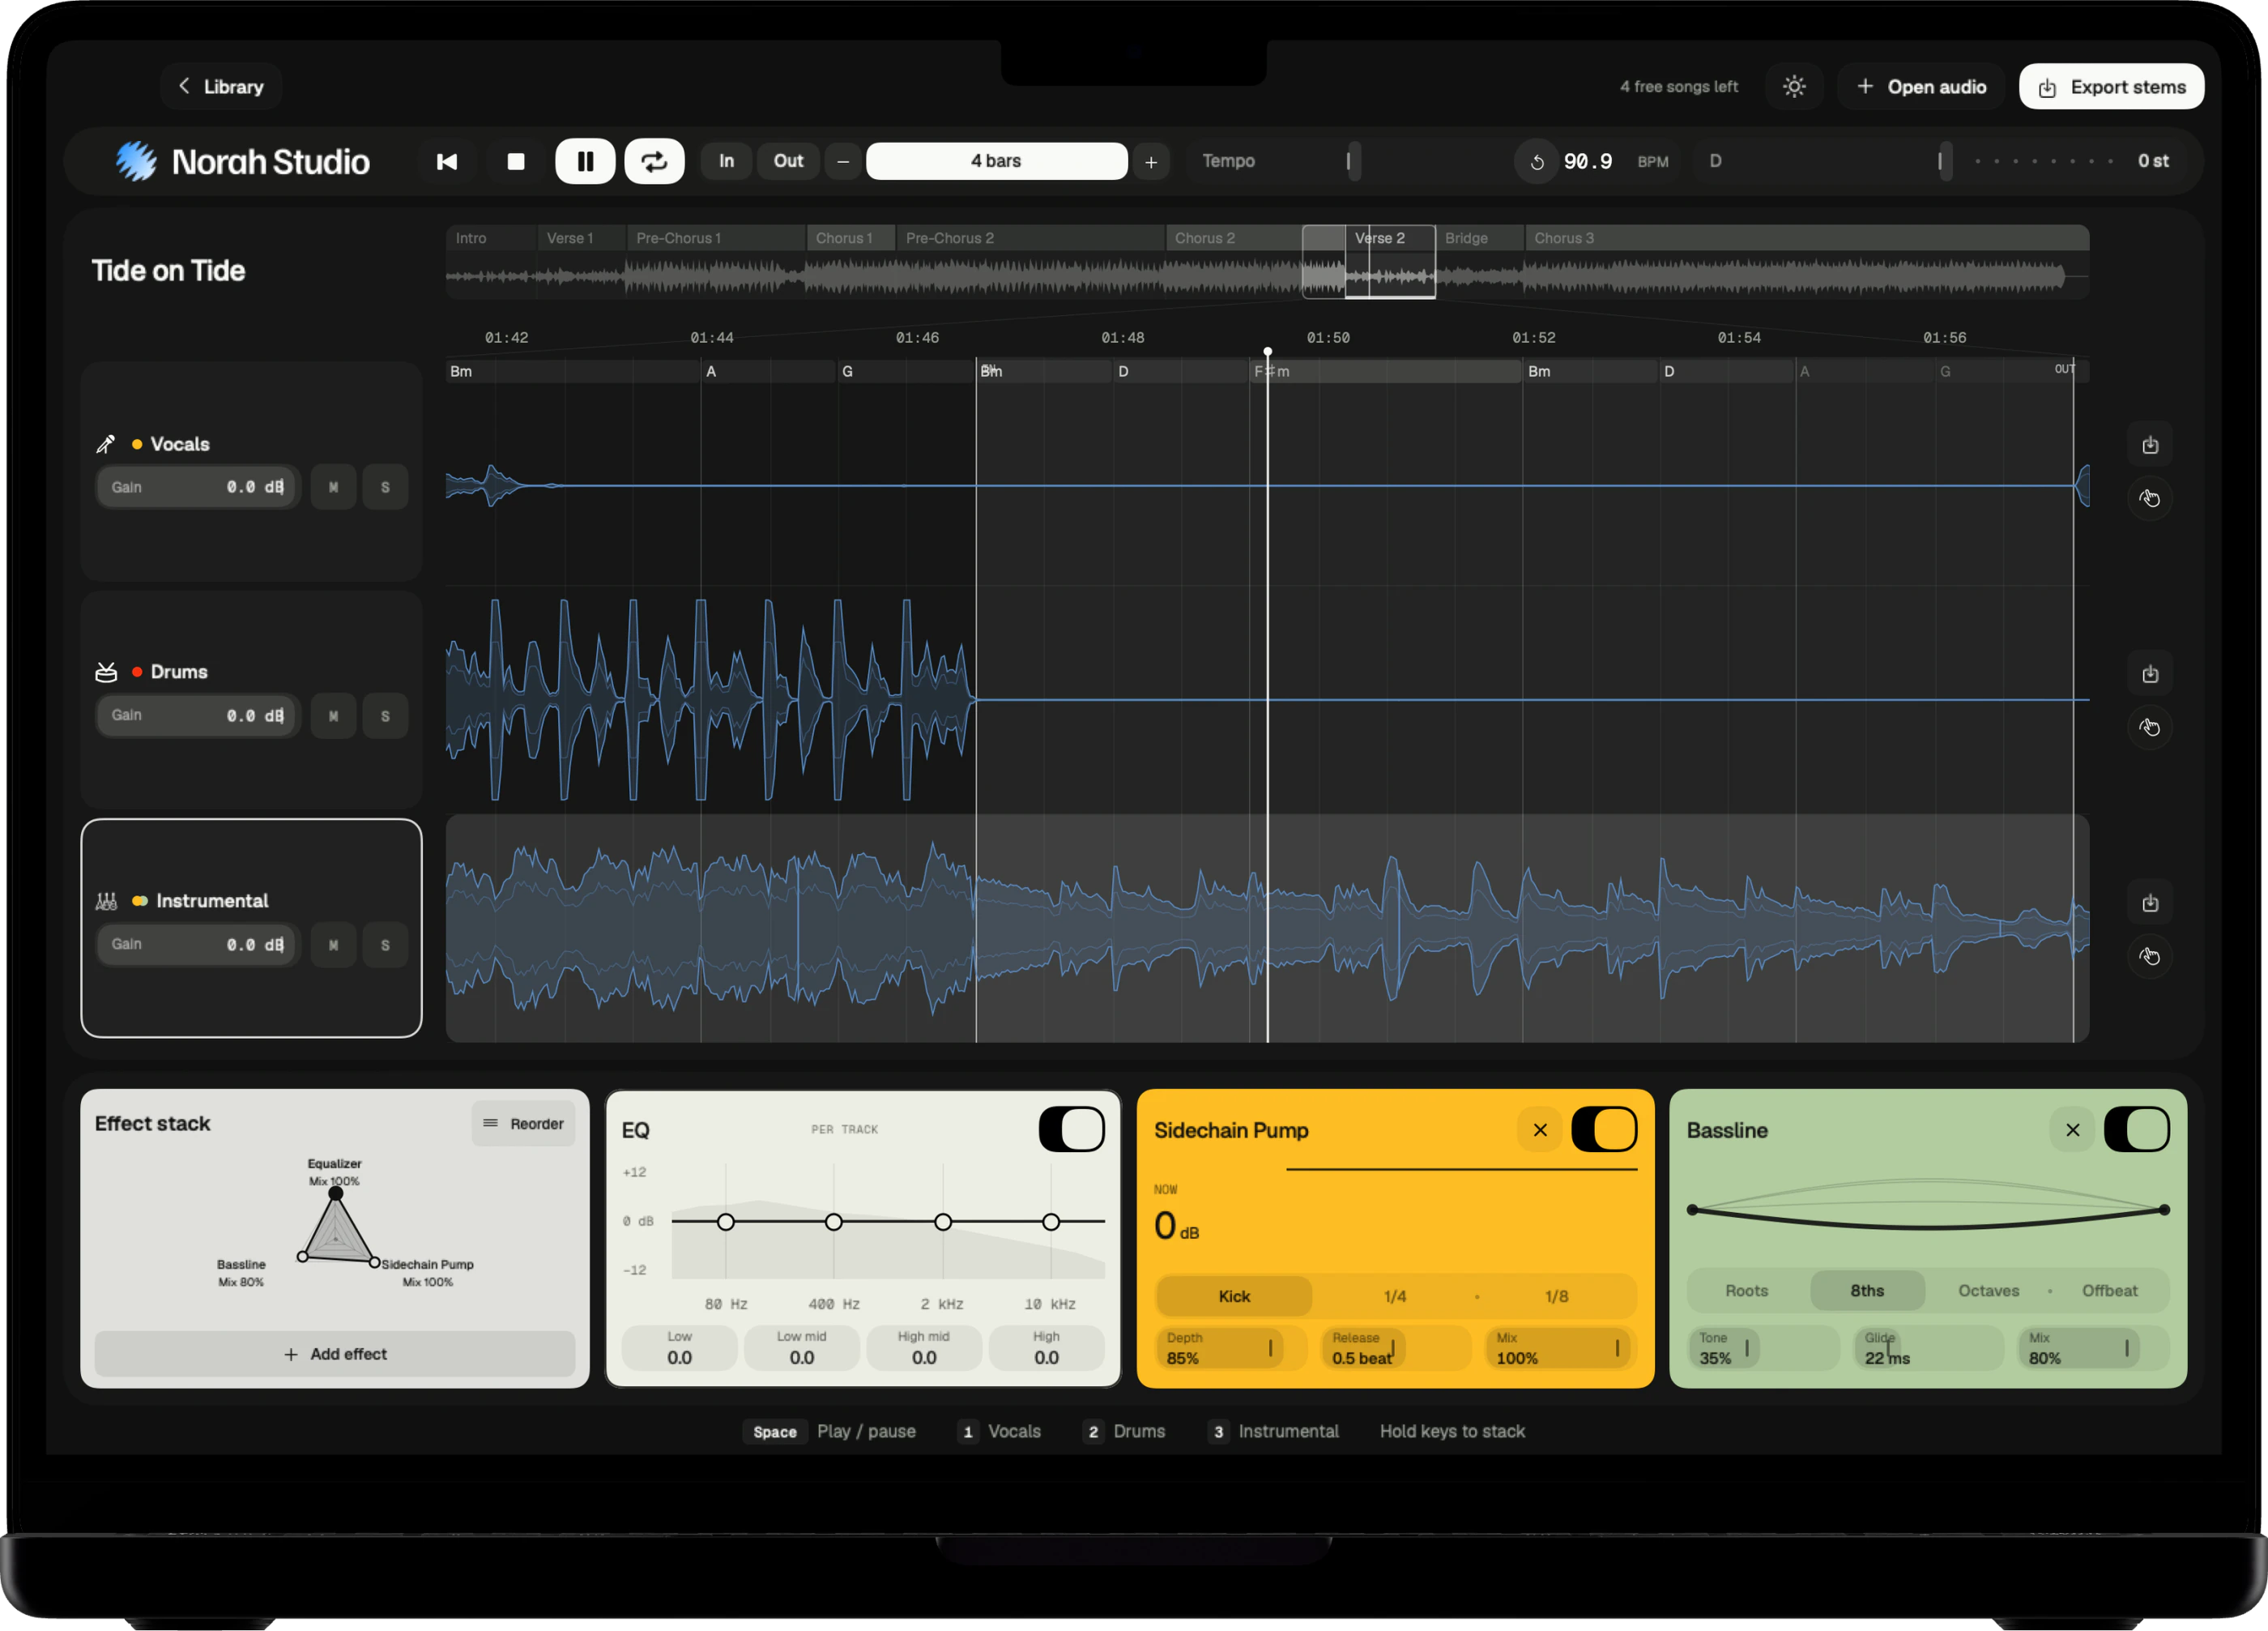Select Kick sidechain mode
Image resolution: width=2268 pixels, height=1631 pixels.
coord(1234,1296)
